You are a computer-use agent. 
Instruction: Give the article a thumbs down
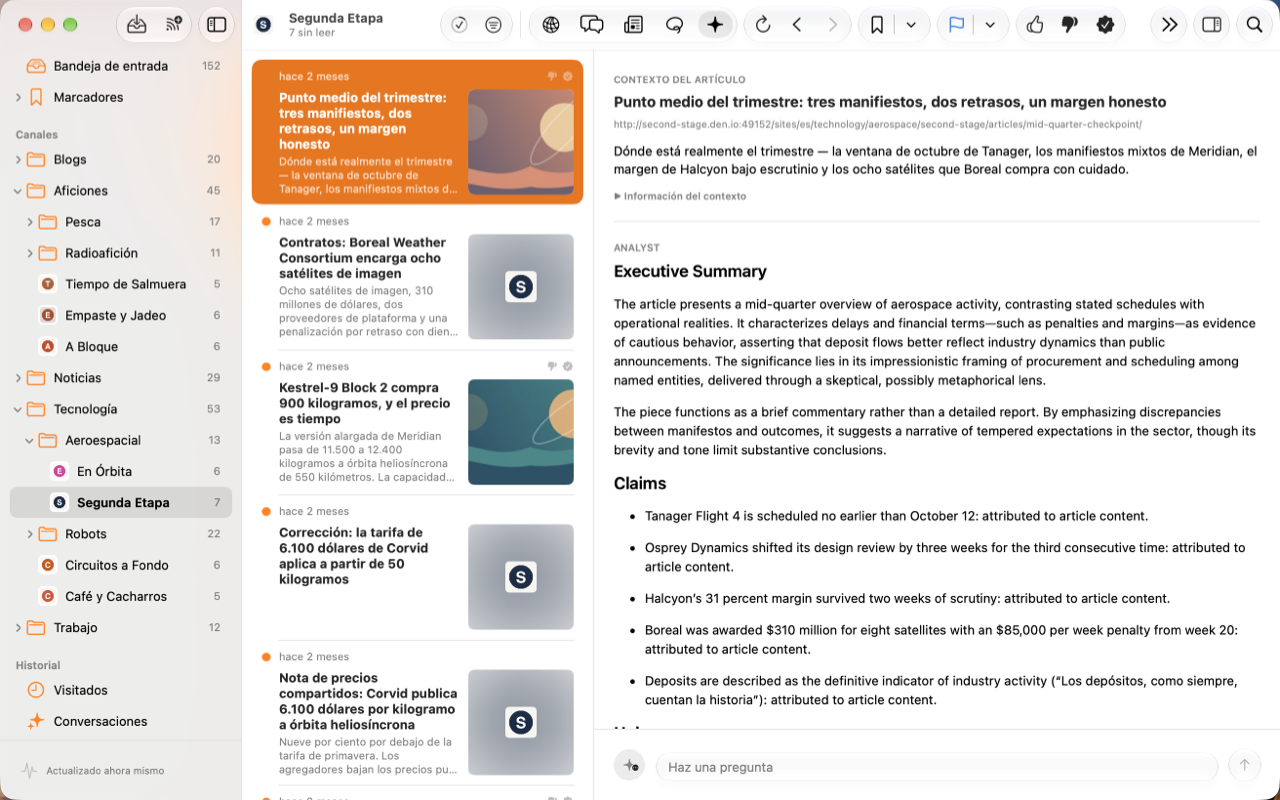(1070, 25)
